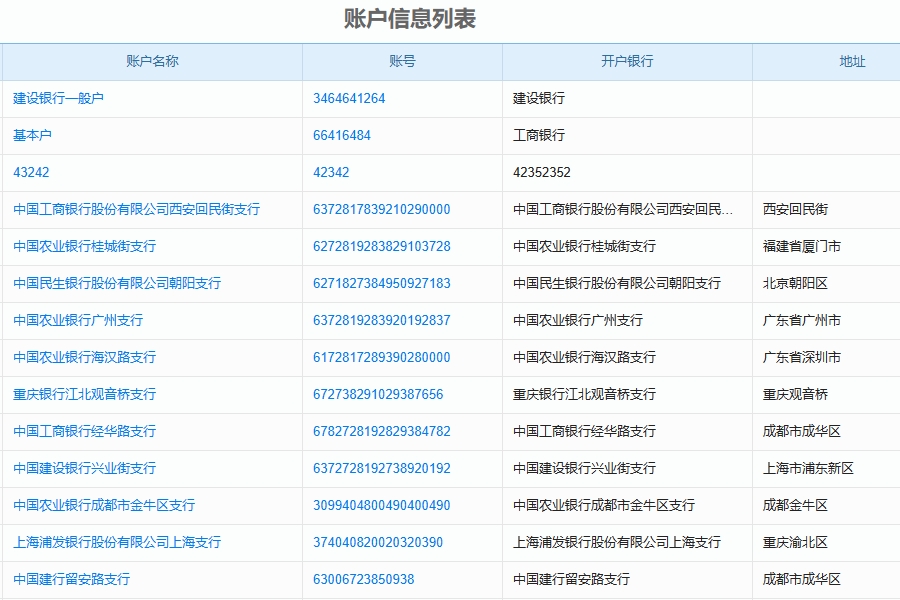The height and width of the screenshot is (600, 900).
Task: Select address cell 广东省广州市
Action: point(802,320)
